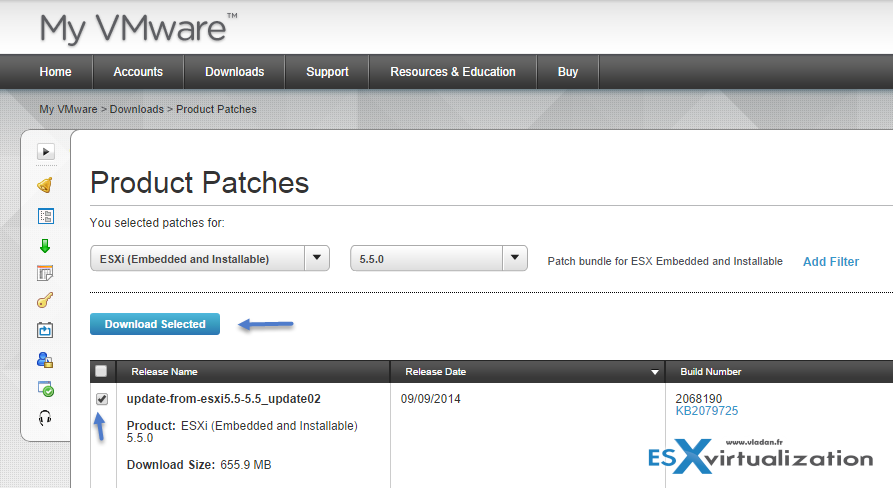This screenshot has width=893, height=488.
Task: Open the Home menu
Action: pyautogui.click(x=55, y=72)
